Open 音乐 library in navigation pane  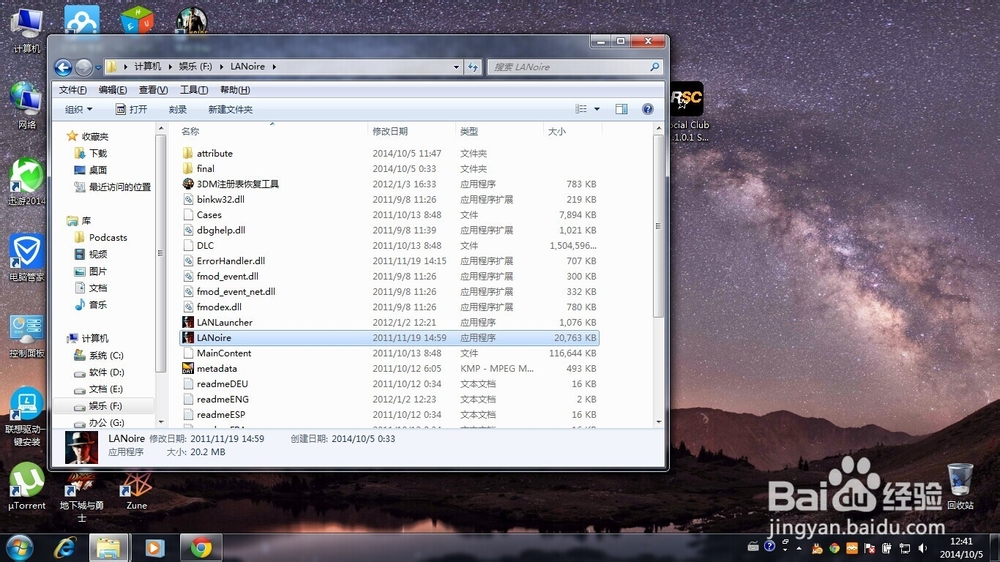point(98,304)
